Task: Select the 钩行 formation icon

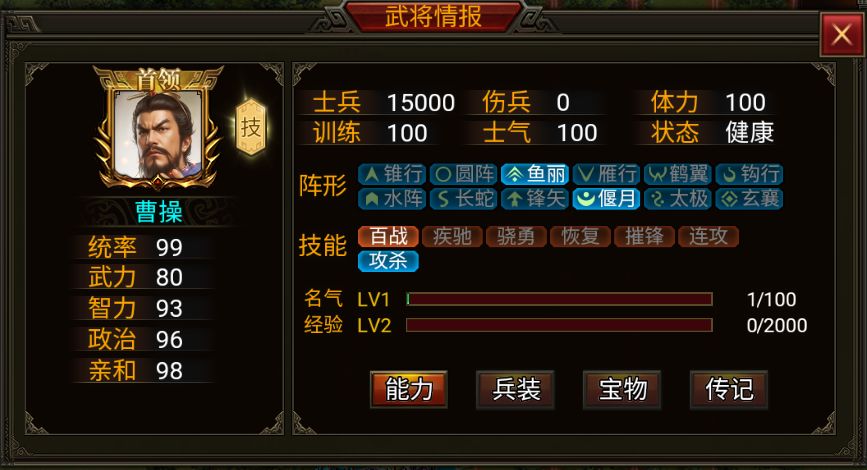Action: pos(749,174)
